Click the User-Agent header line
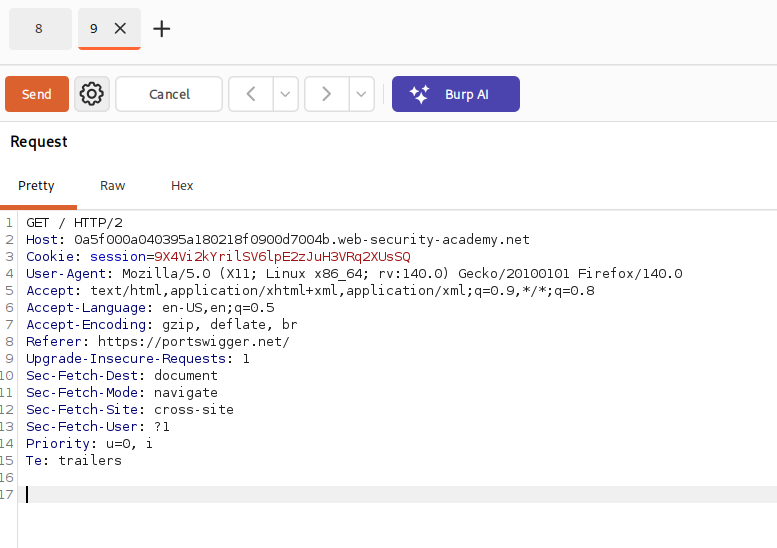This screenshot has width=777, height=548. [x=354, y=274]
